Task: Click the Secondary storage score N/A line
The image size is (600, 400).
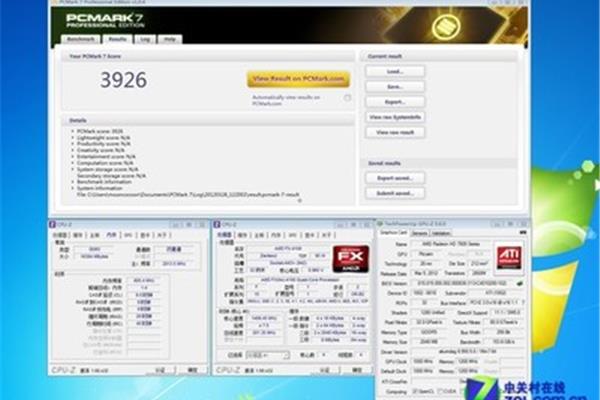Action: (111, 176)
